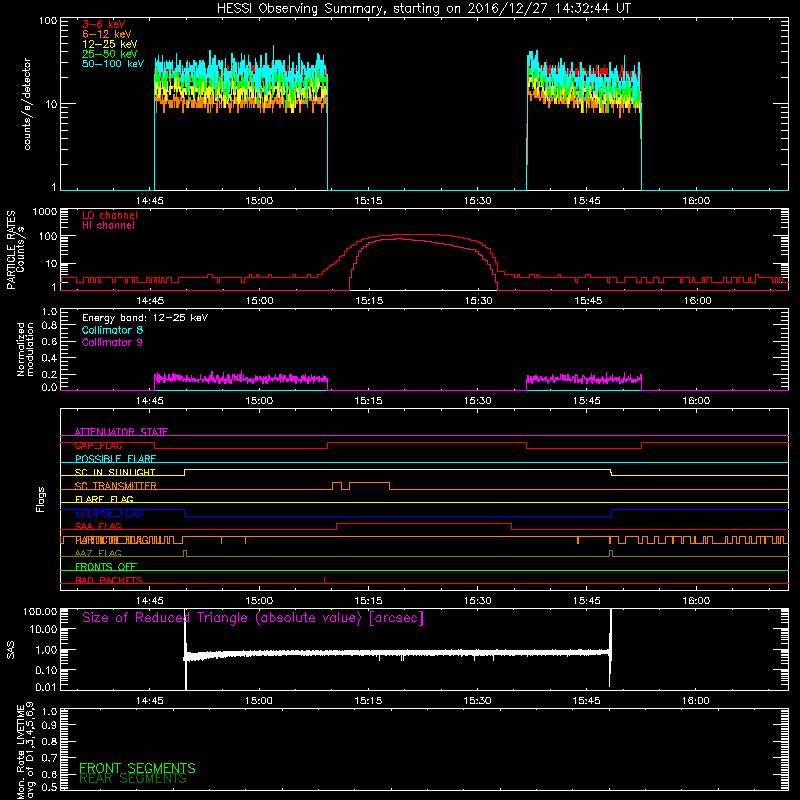Click the FRONTS OFF flag label
This screenshot has width=800, height=800.
tap(106, 567)
